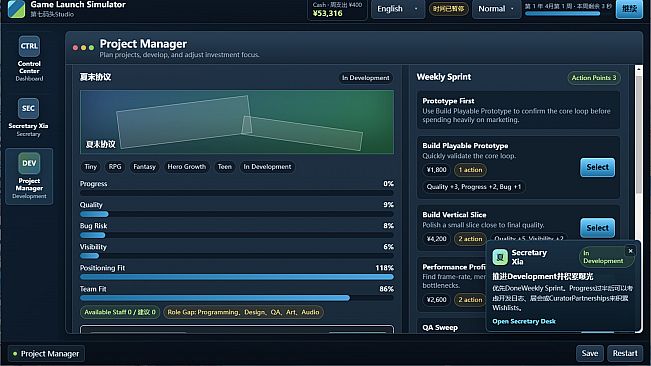This screenshot has height=366, width=651.
Task: Click the Quality progress bar
Action: click(x=237, y=214)
